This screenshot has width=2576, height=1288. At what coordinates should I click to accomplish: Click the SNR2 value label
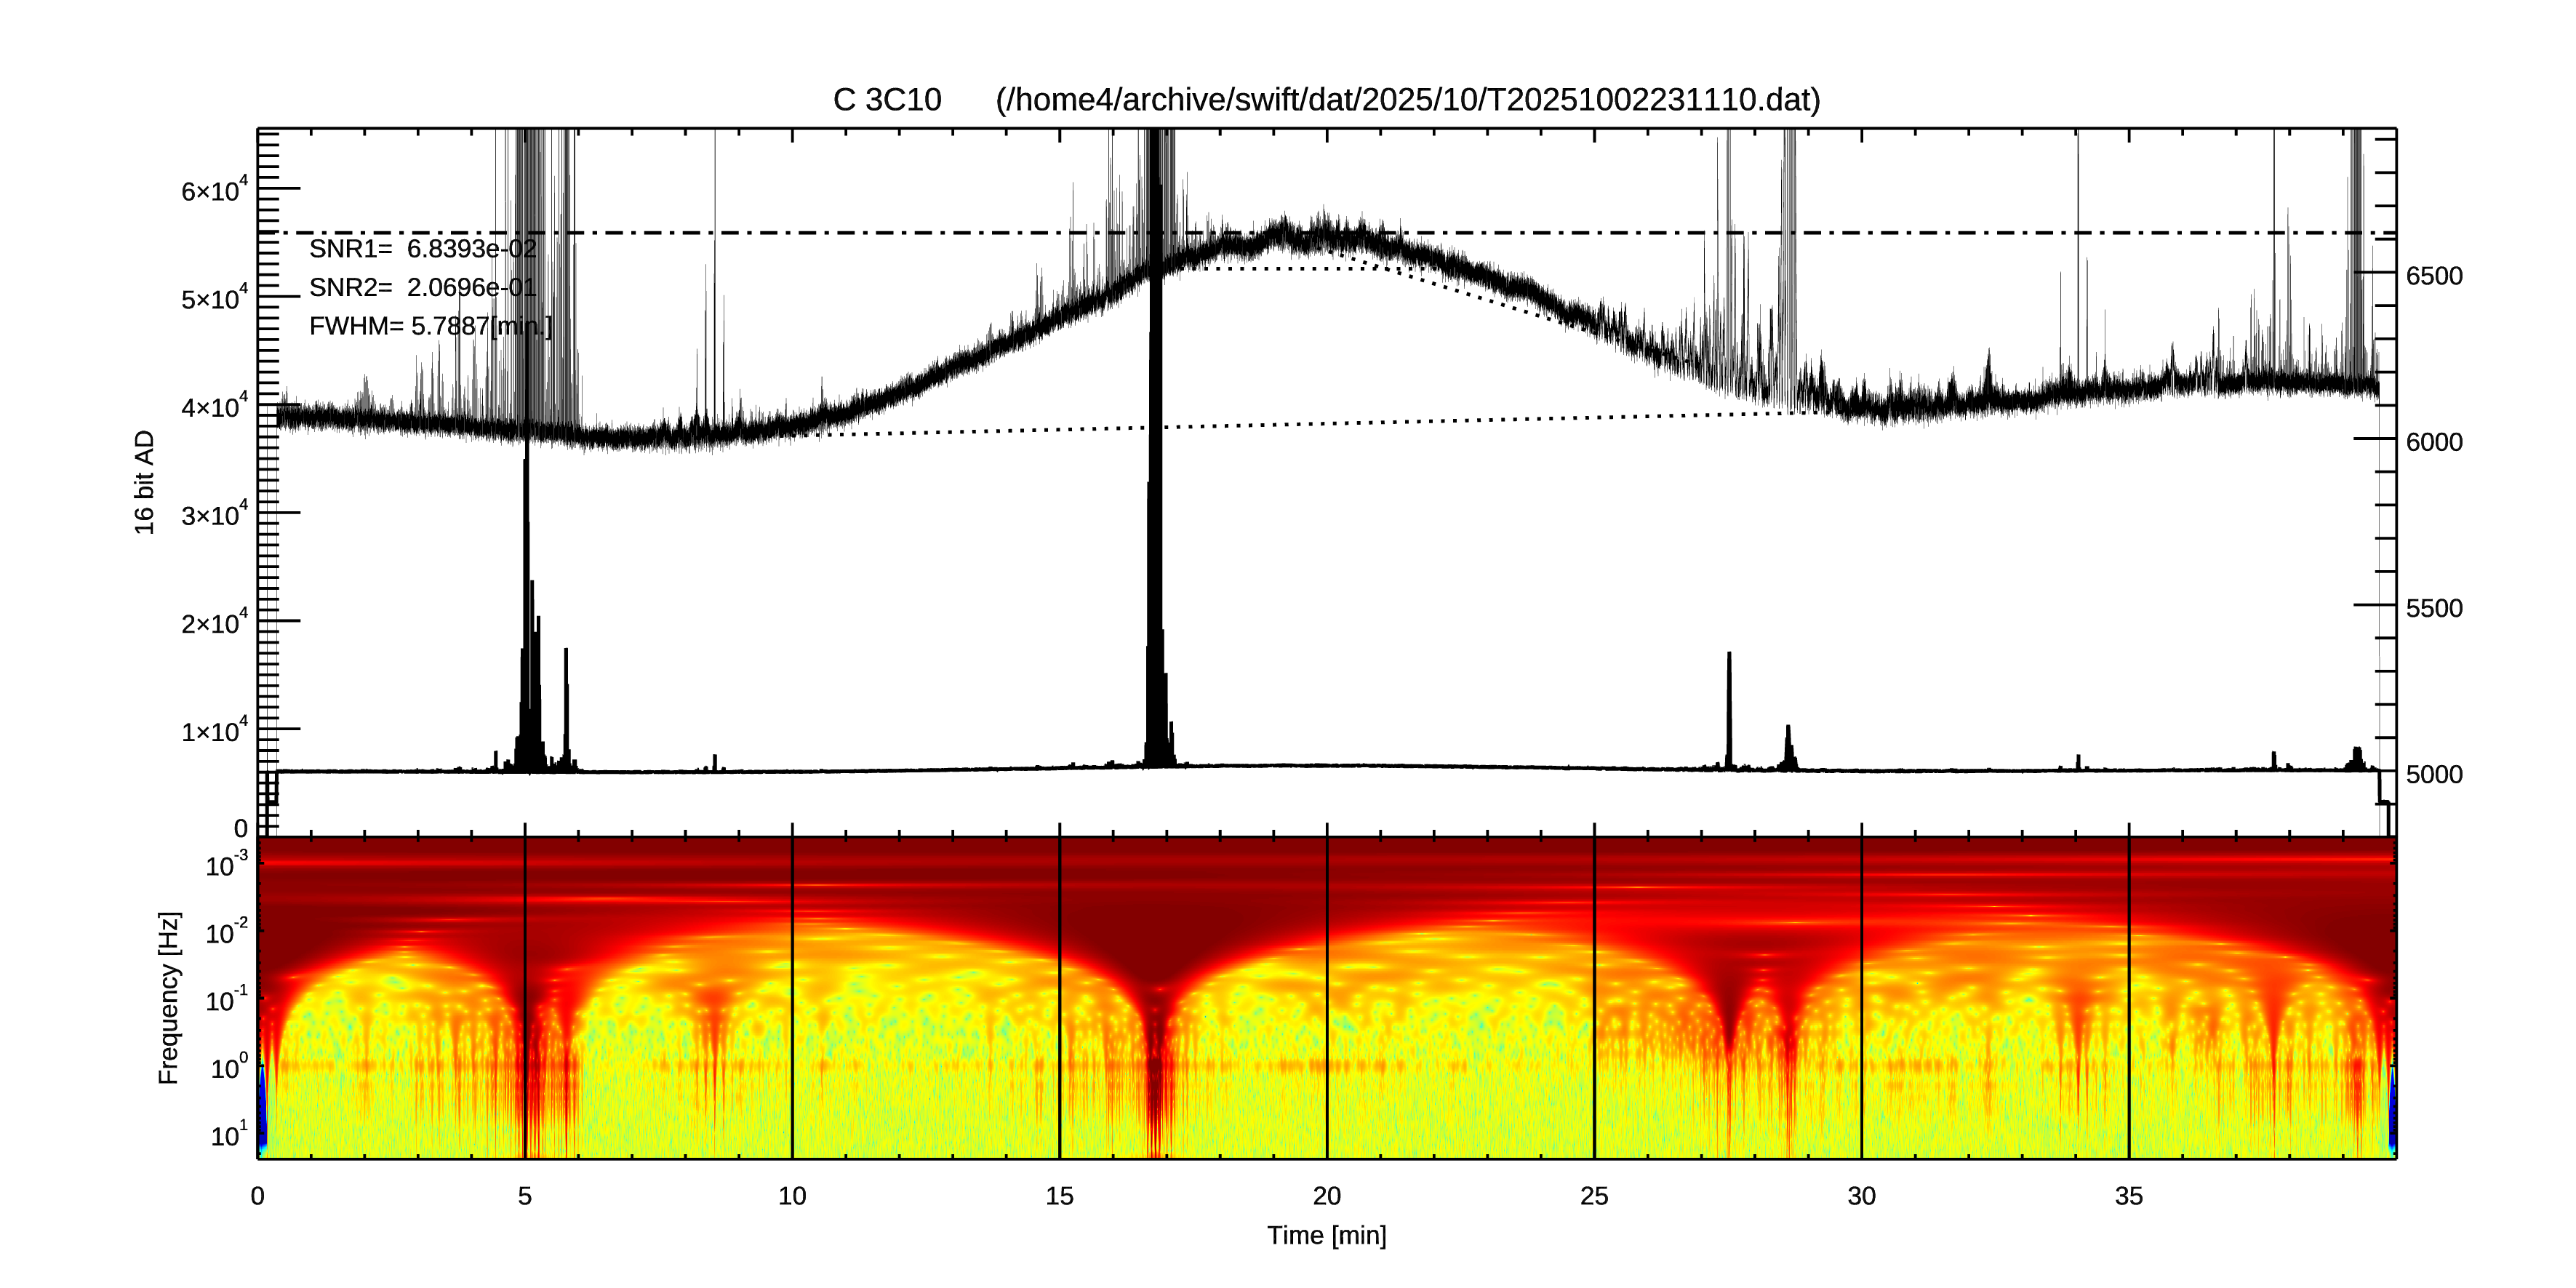pos(412,288)
